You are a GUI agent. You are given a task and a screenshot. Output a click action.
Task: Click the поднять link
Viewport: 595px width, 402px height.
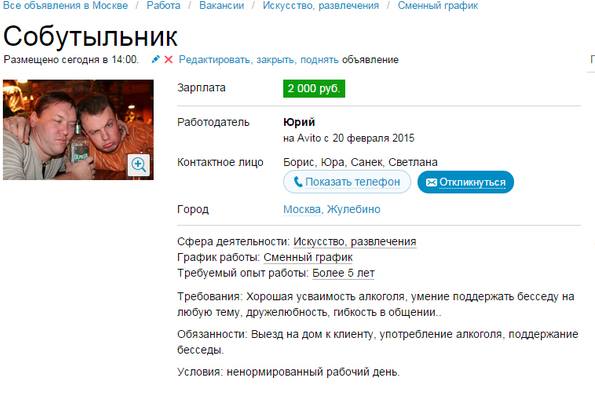[x=319, y=60]
